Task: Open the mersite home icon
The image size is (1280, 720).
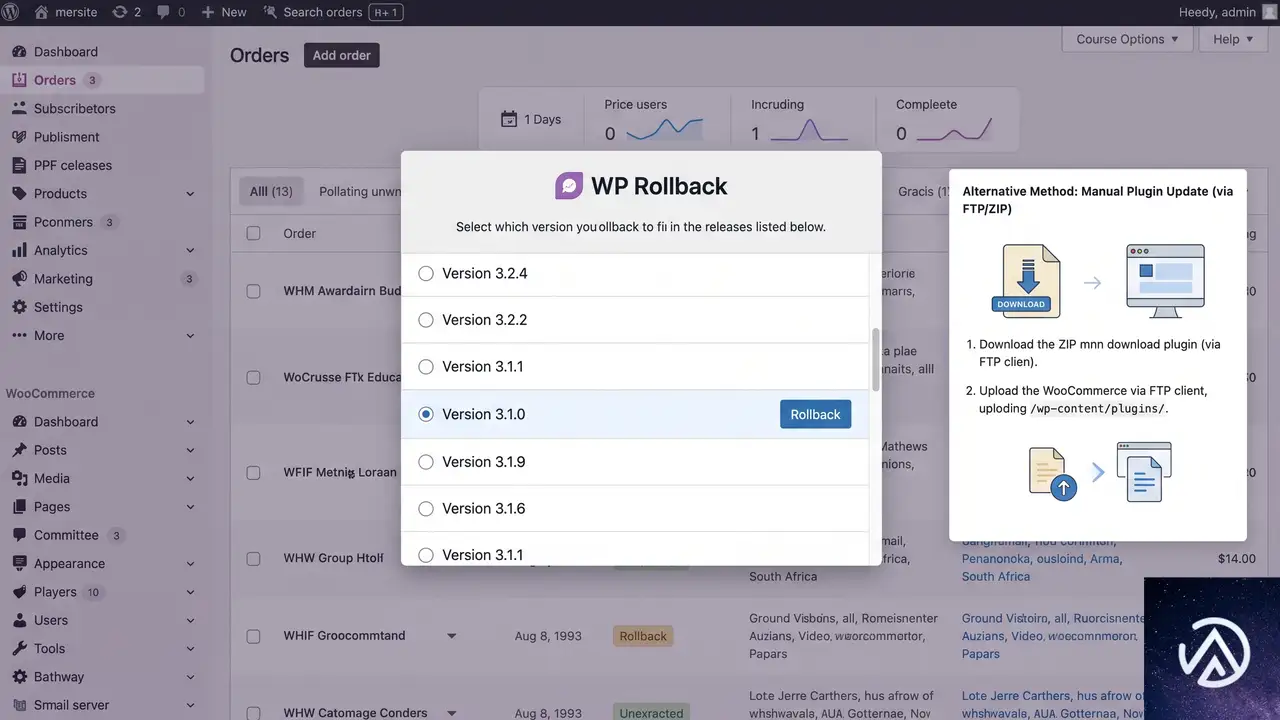Action: coord(41,12)
